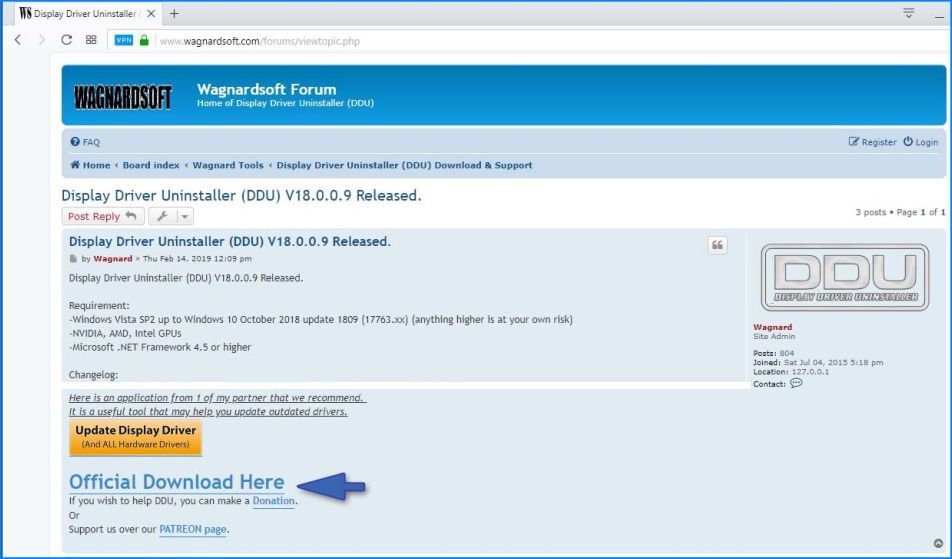This screenshot has height=559, width=952.
Task: Click the browser back arrow
Action: pos(18,41)
